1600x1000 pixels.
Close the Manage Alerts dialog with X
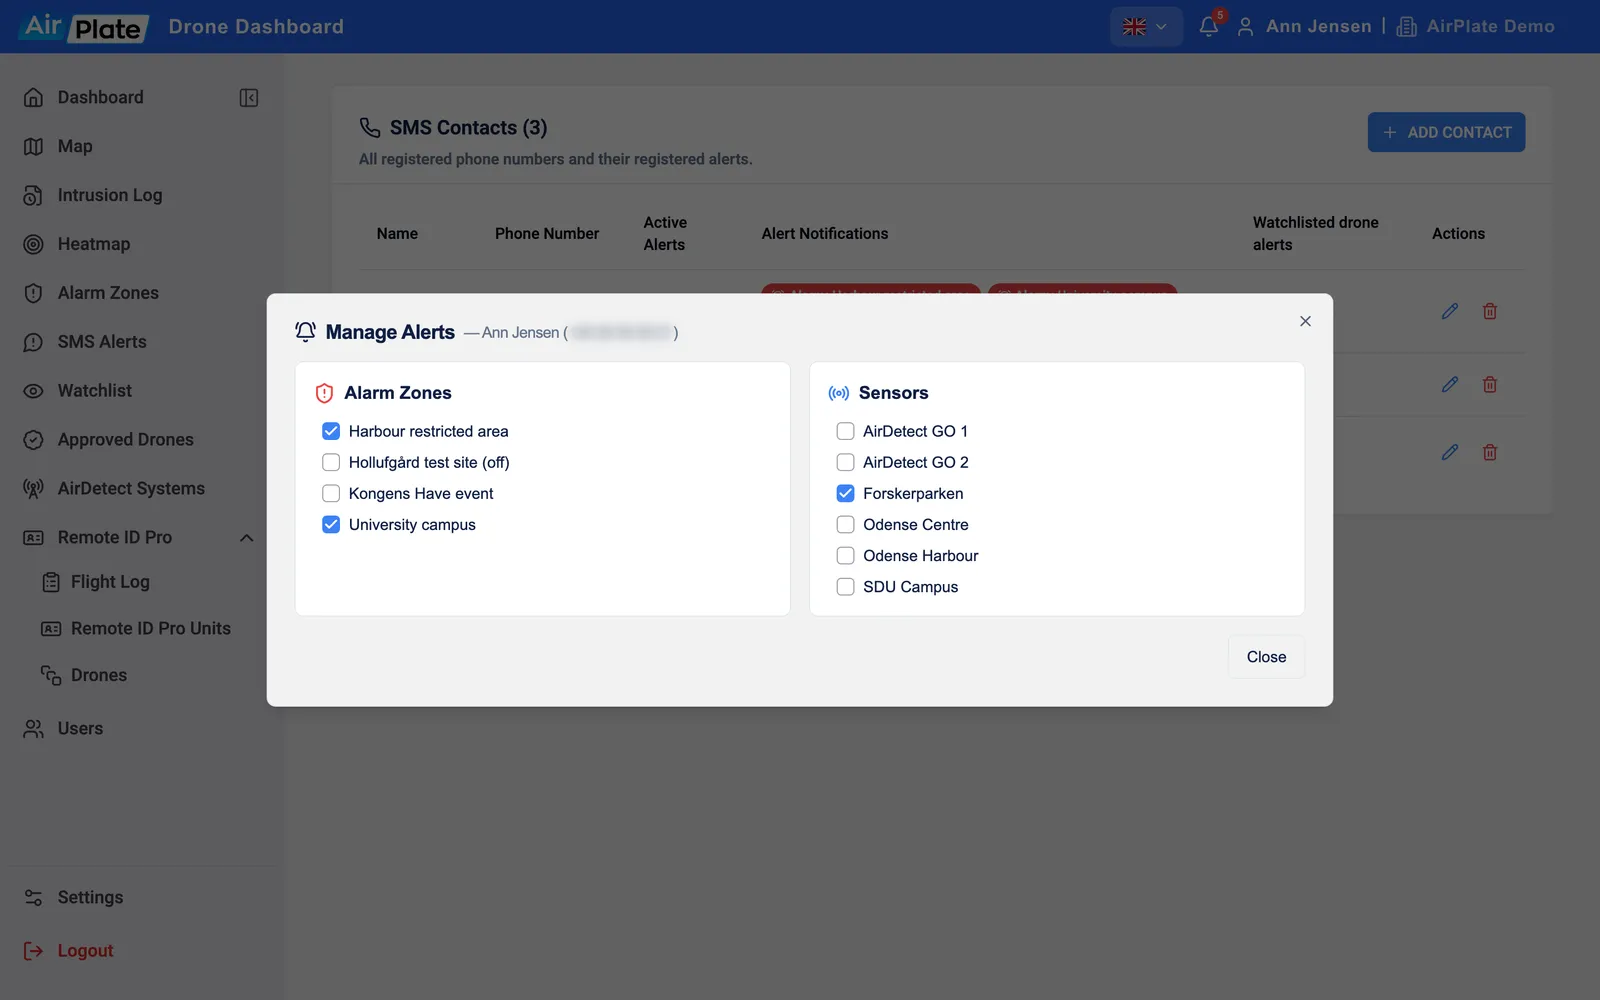click(x=1305, y=321)
